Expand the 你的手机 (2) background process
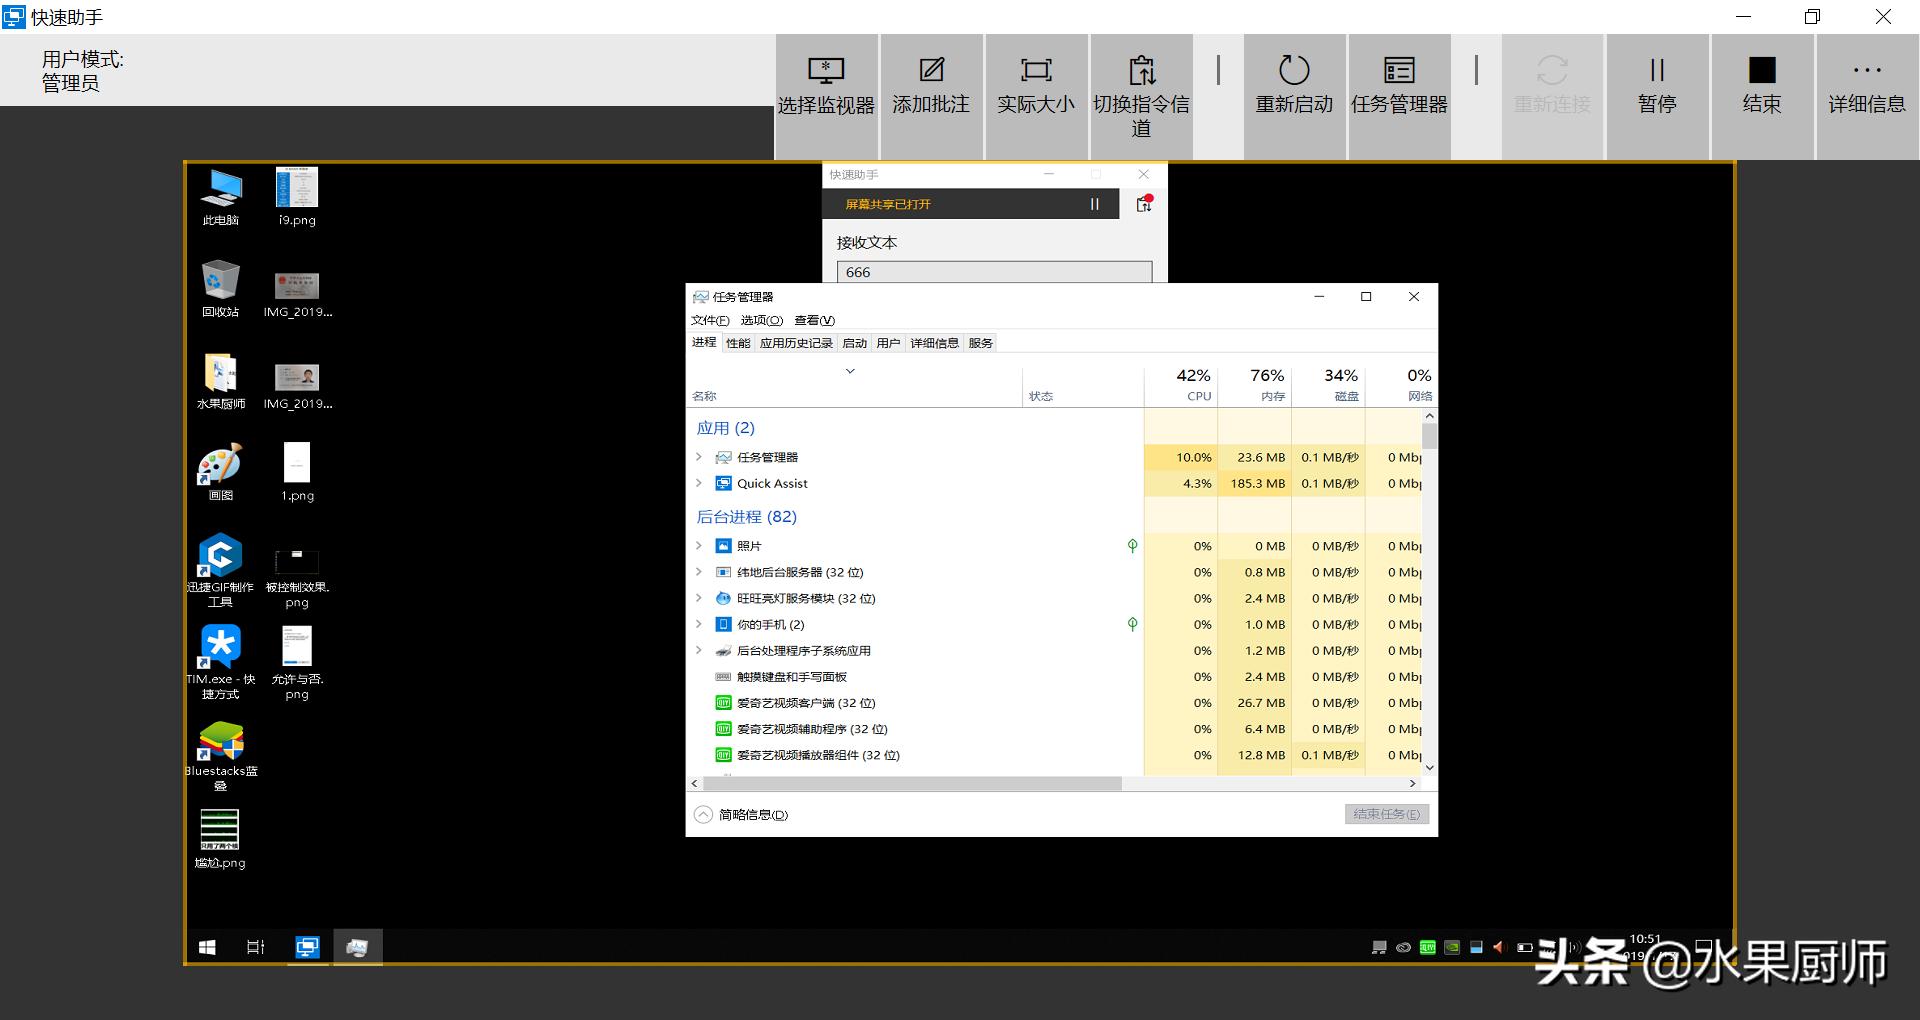The height and width of the screenshot is (1020, 1920). [698, 624]
